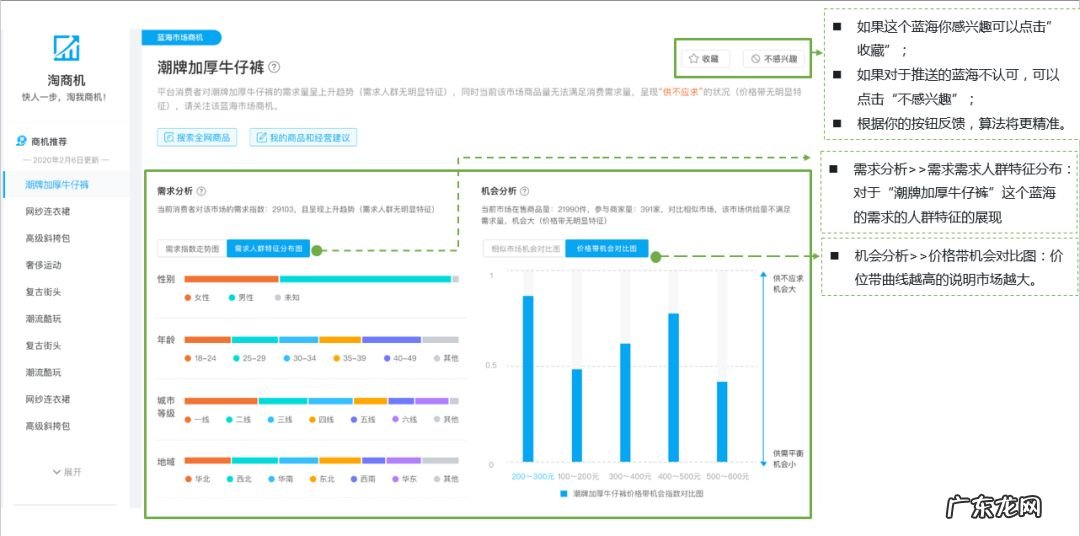The image size is (1080, 536).
Task: Click the 年龄 row label
Action: coord(165,340)
